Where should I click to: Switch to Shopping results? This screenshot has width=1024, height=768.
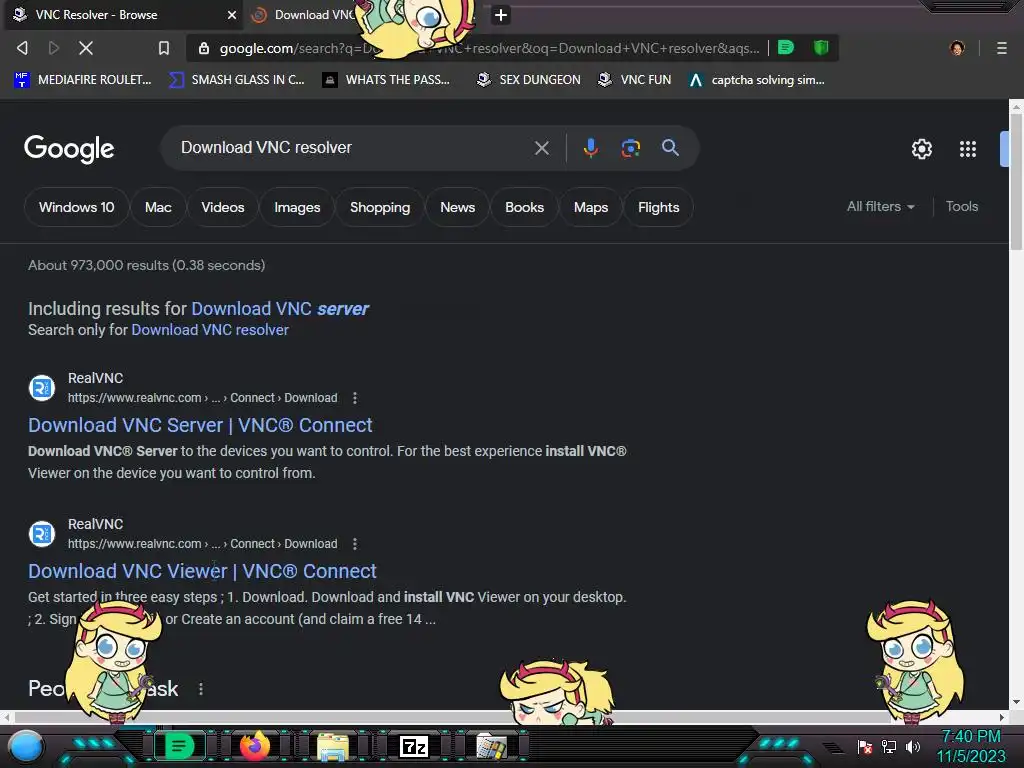click(x=380, y=208)
